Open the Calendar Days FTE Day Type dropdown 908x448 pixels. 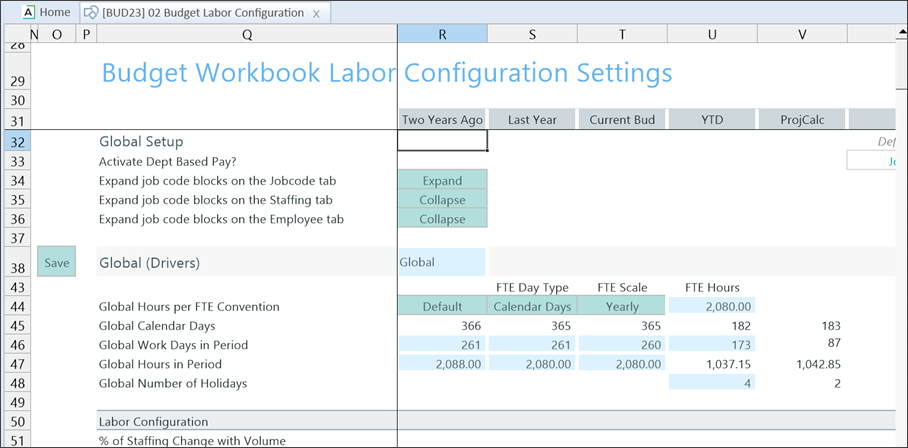click(532, 307)
